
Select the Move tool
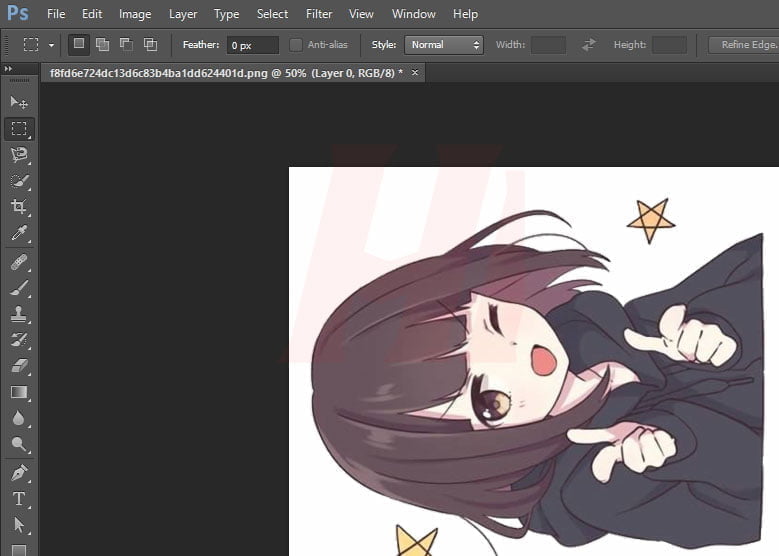pyautogui.click(x=19, y=102)
